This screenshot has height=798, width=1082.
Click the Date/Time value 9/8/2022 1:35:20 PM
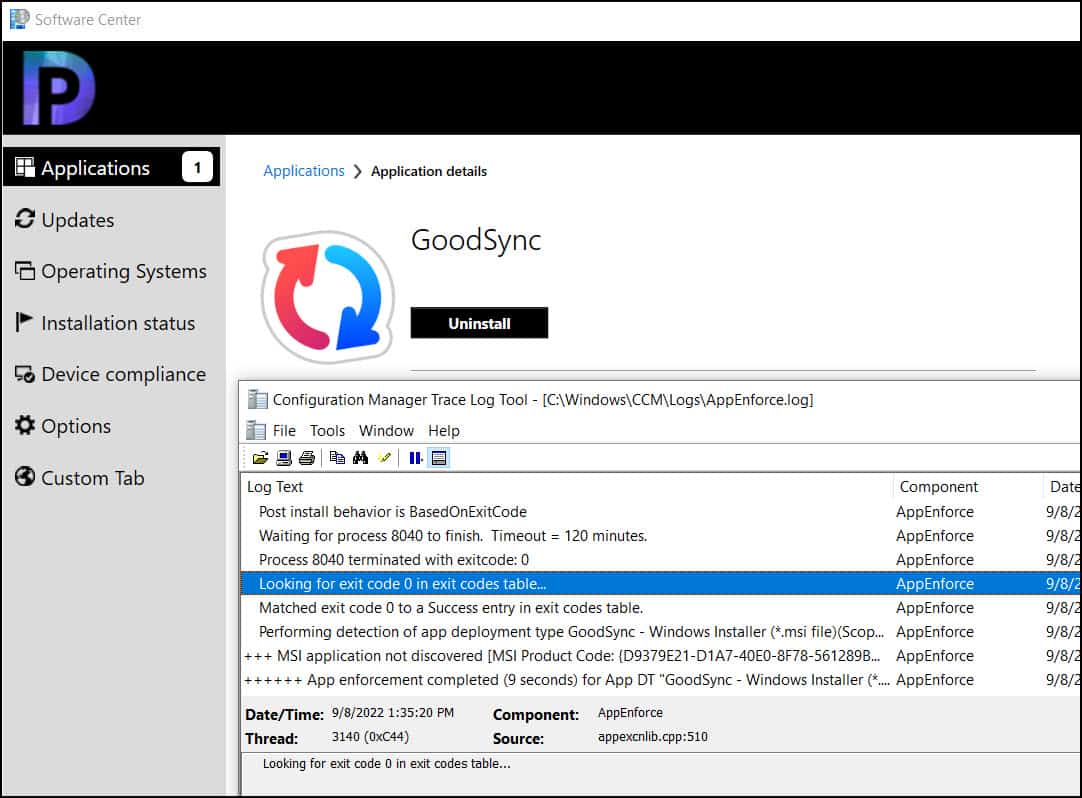[x=393, y=712]
